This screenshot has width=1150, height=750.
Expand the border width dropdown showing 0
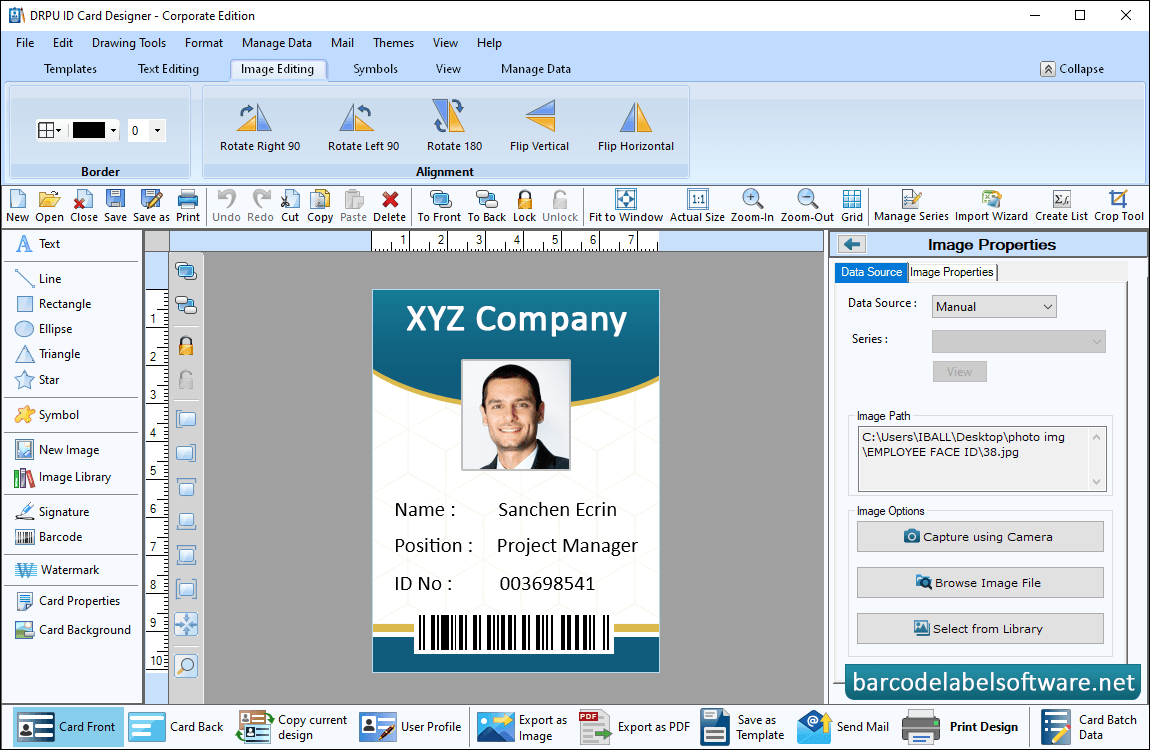coord(157,130)
